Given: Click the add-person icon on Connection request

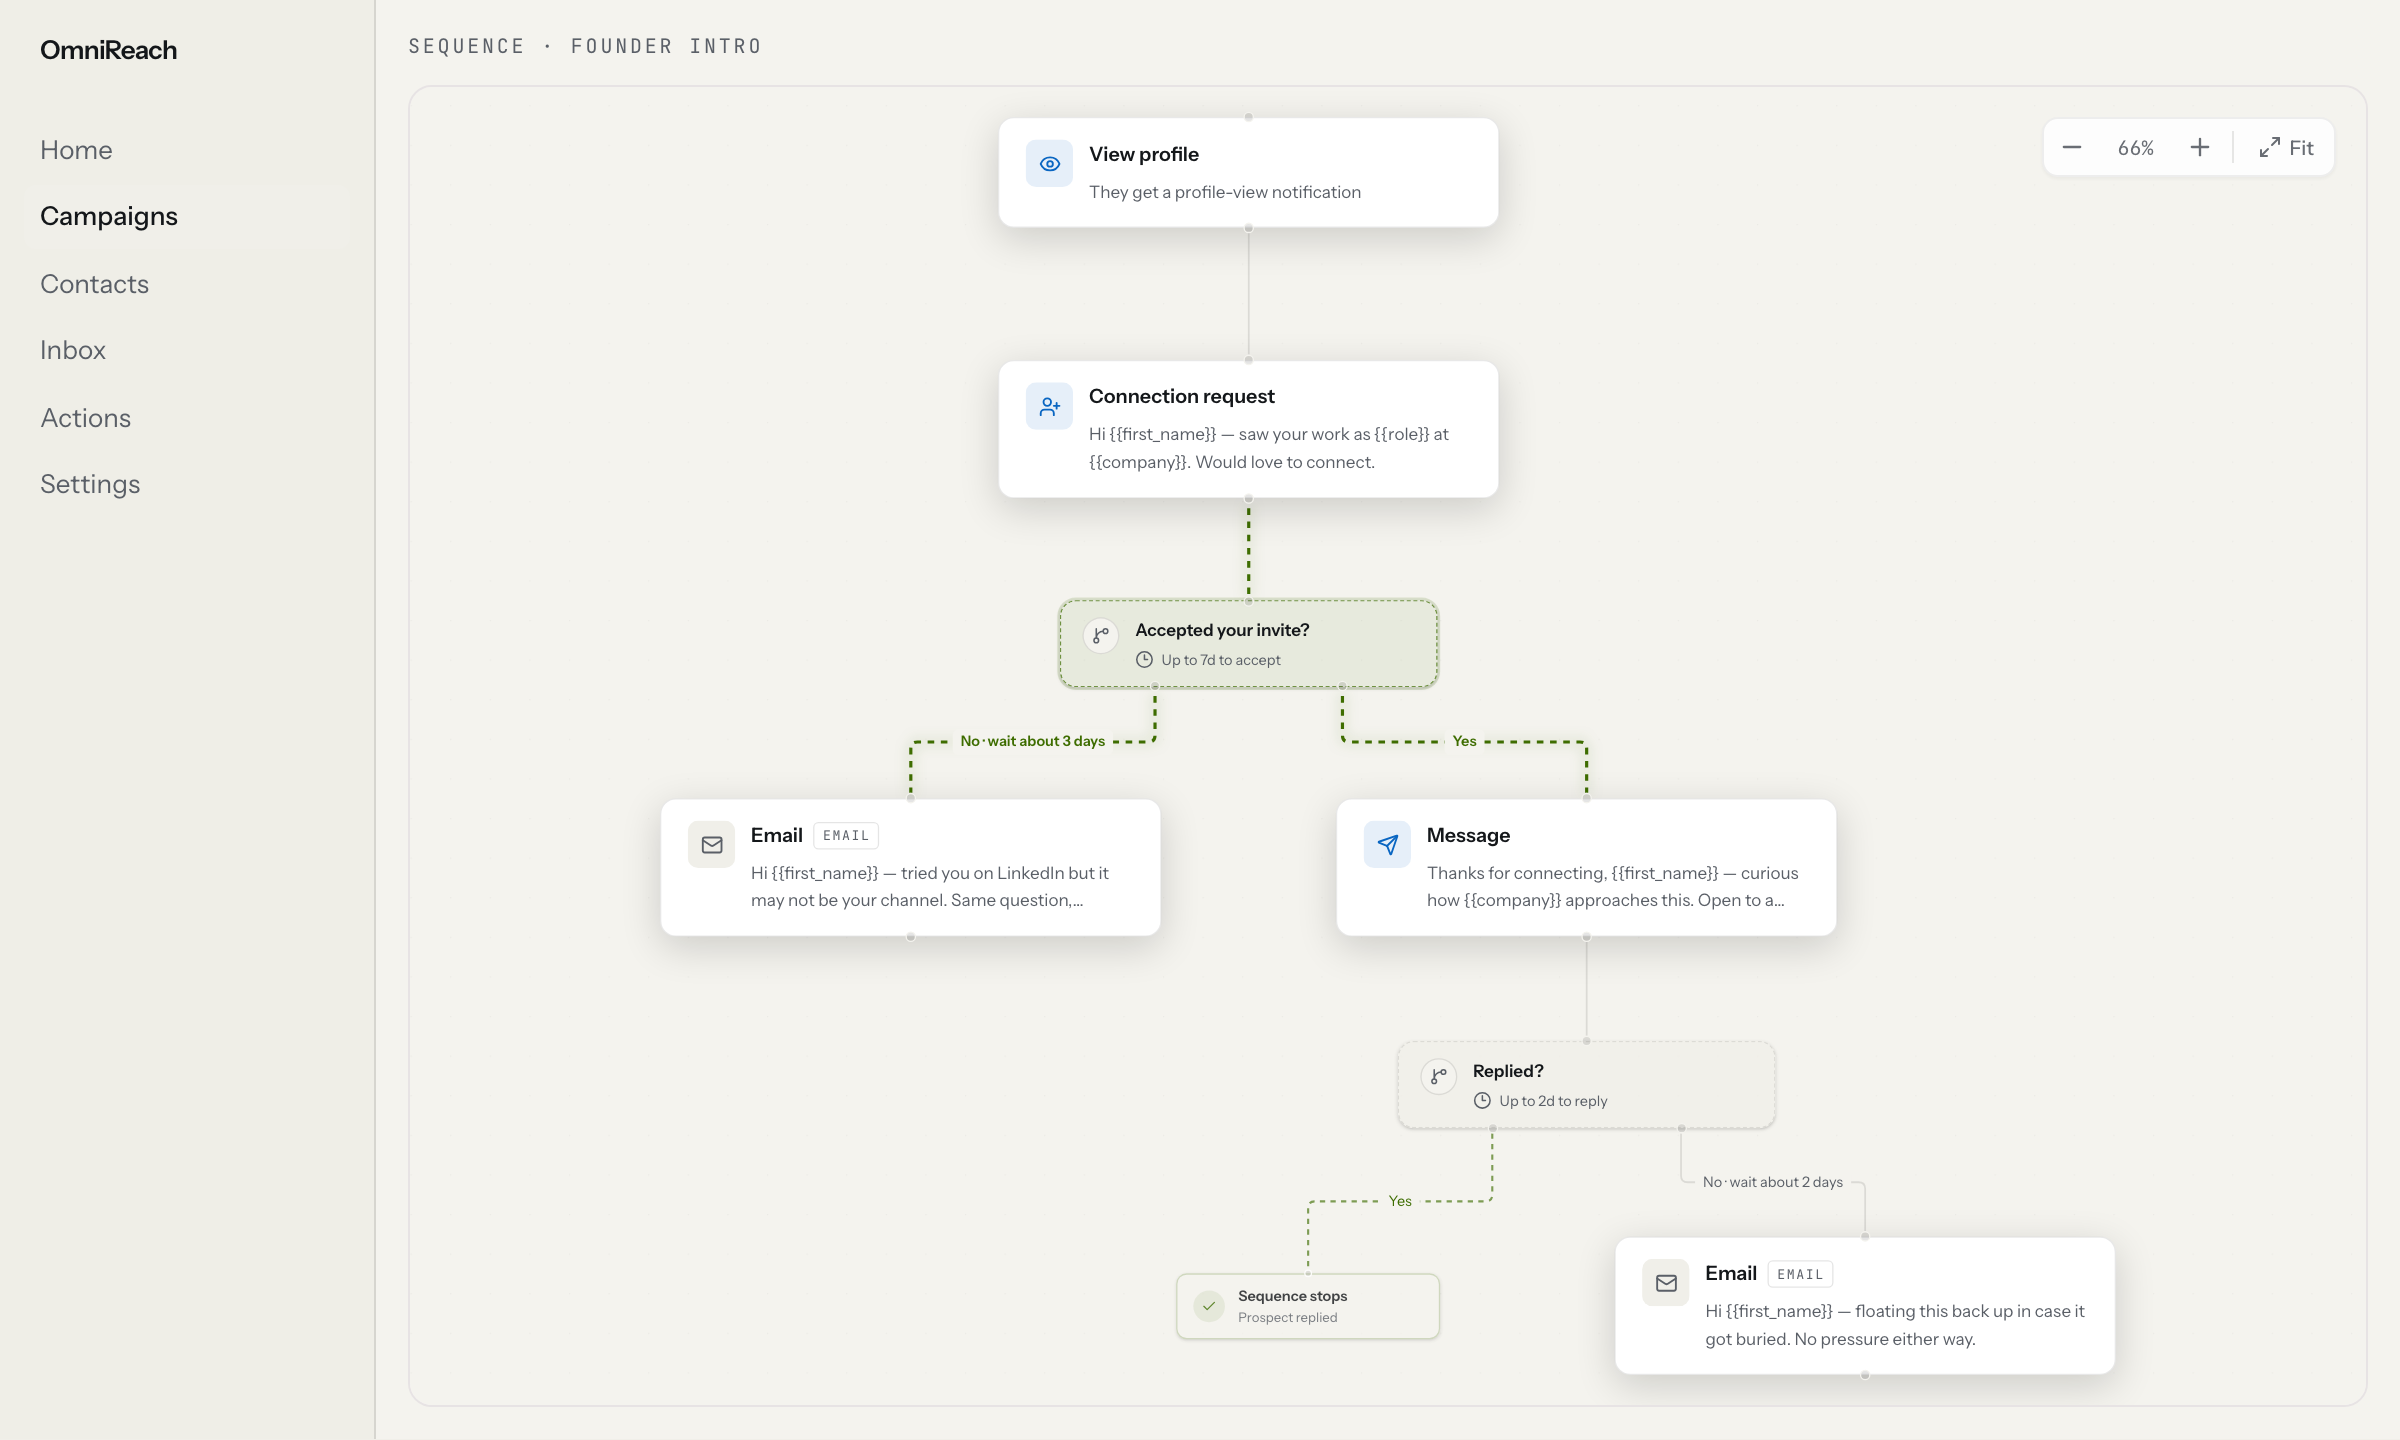Looking at the screenshot, I should (1049, 406).
